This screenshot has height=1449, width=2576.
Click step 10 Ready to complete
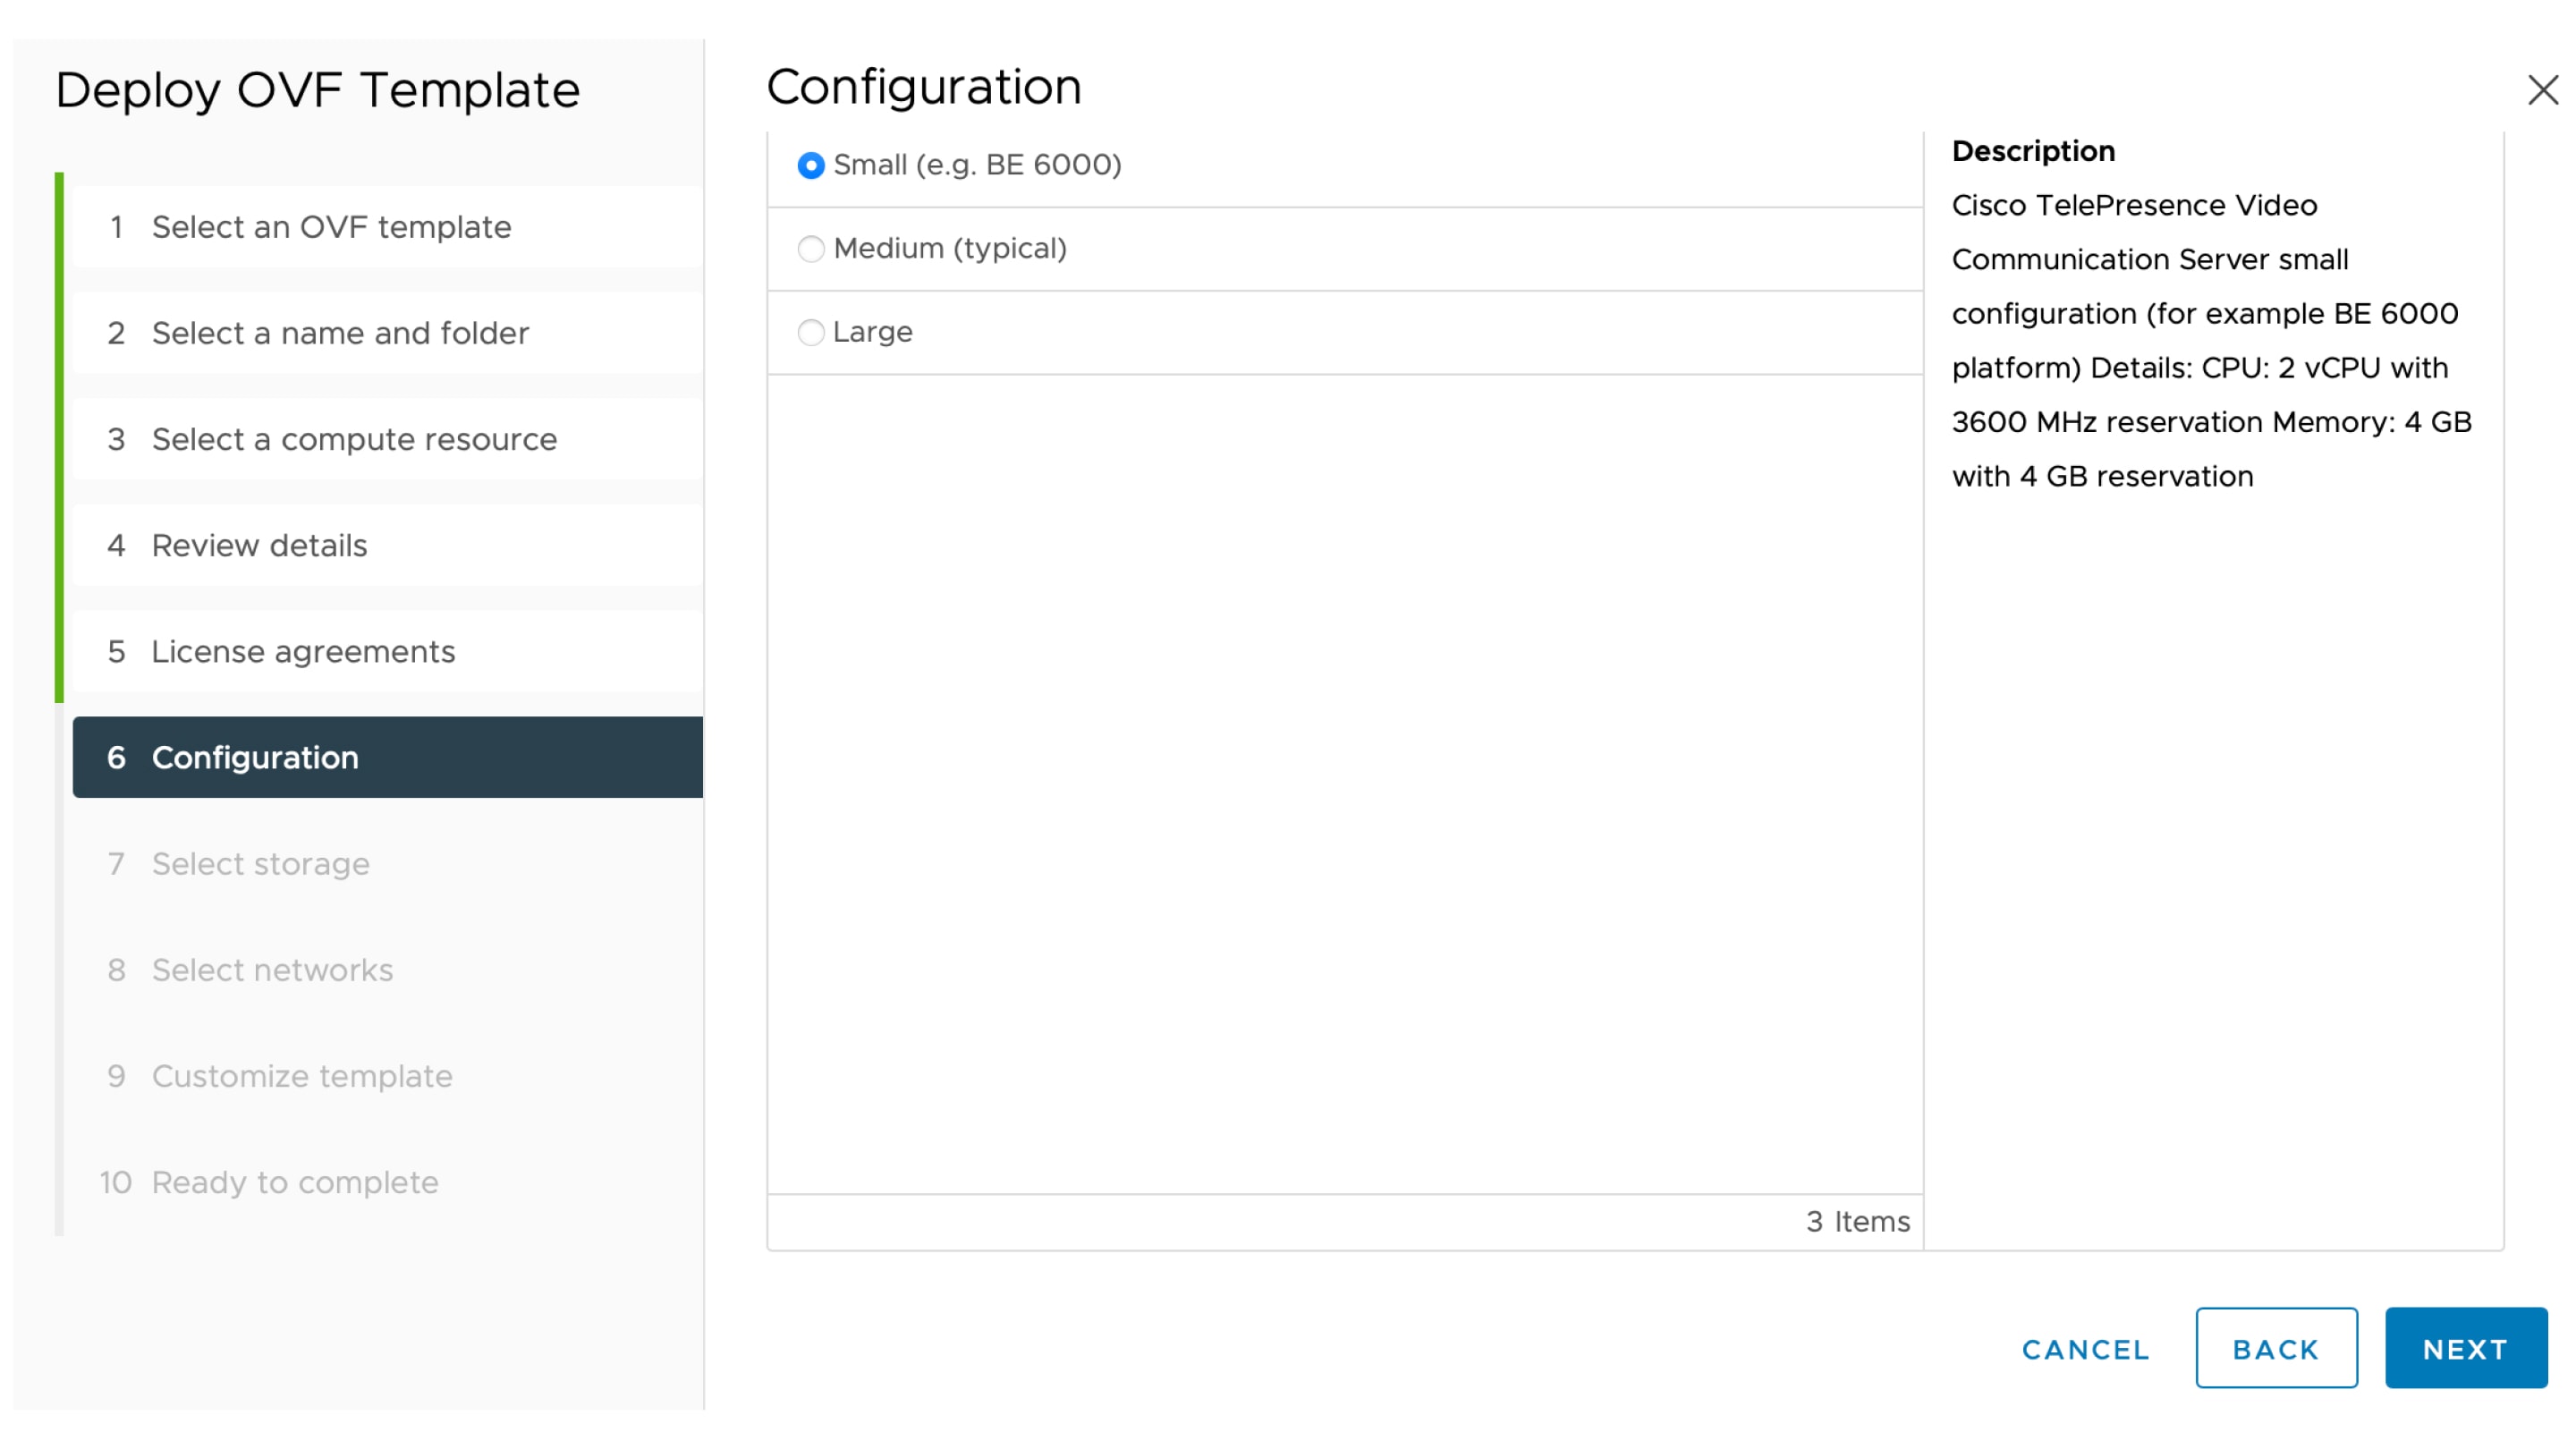(295, 1181)
